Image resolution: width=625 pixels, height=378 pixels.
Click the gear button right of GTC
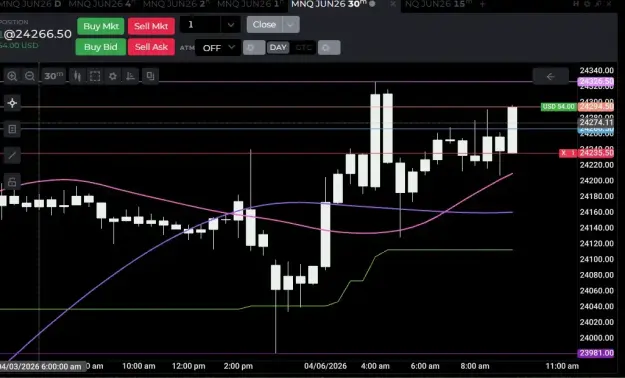click(329, 48)
